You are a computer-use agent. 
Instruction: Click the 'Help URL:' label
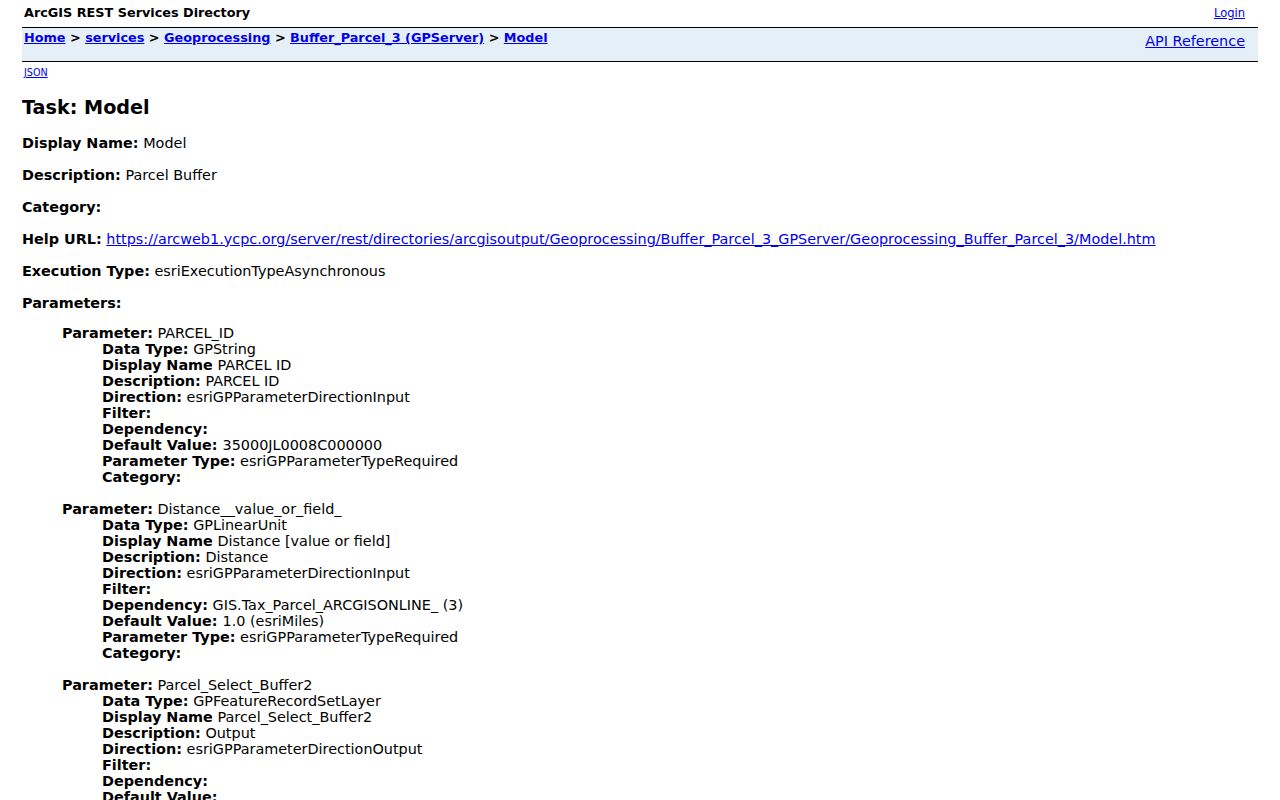(62, 239)
